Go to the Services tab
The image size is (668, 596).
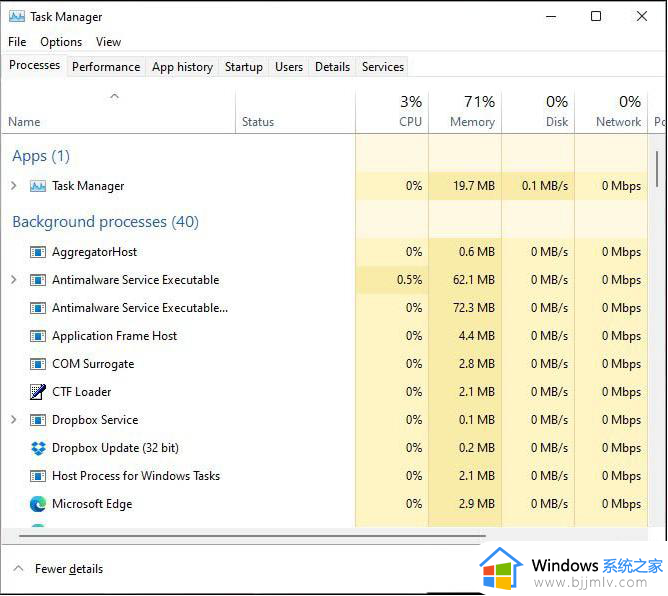click(x=383, y=67)
